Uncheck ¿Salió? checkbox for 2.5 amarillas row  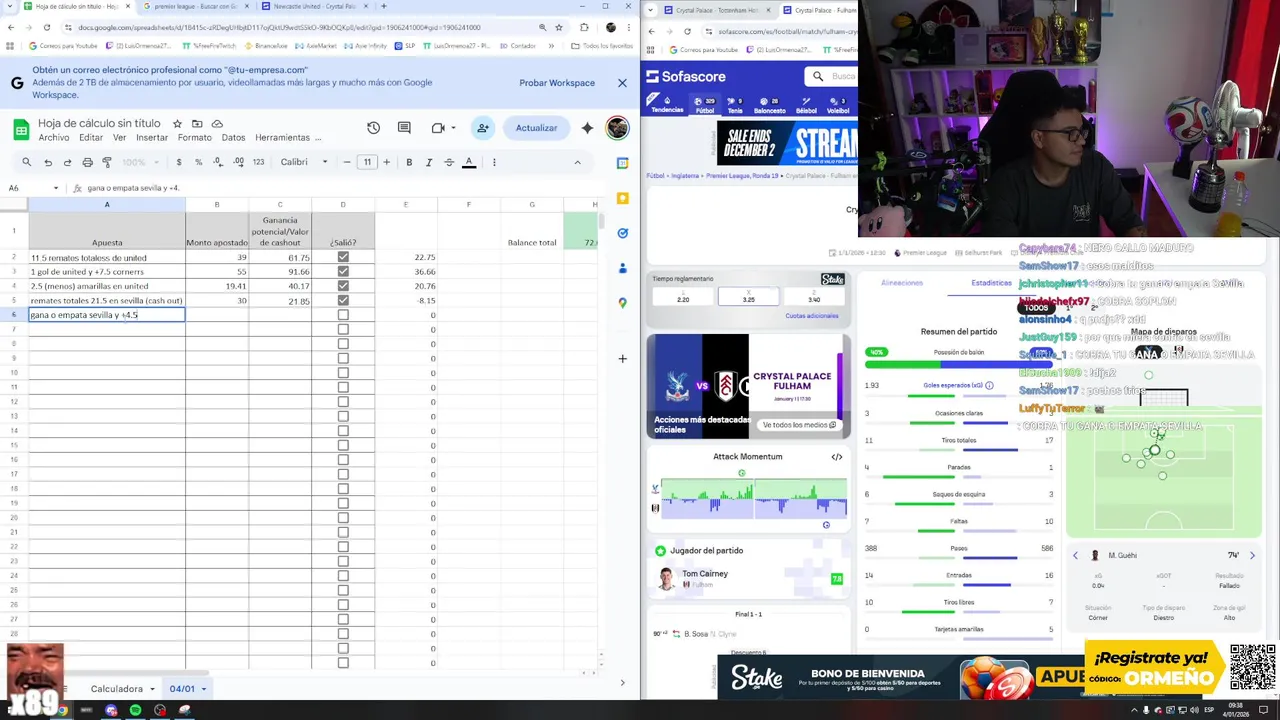343,286
